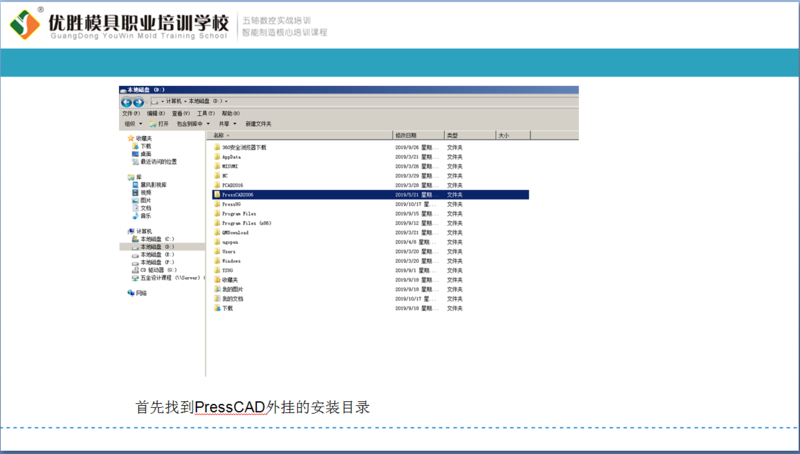Open 桌面 in the sidebar

141,154
